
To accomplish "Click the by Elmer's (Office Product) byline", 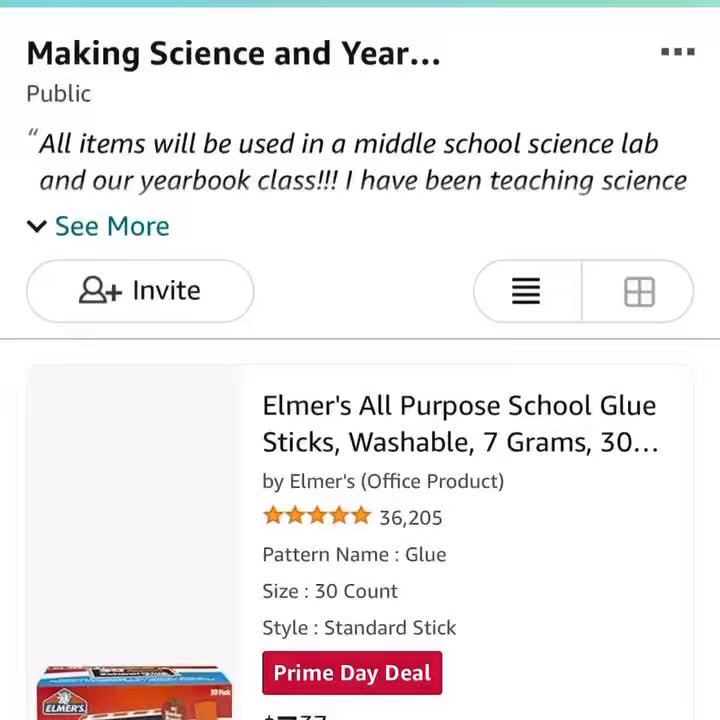I will click(x=383, y=481).
